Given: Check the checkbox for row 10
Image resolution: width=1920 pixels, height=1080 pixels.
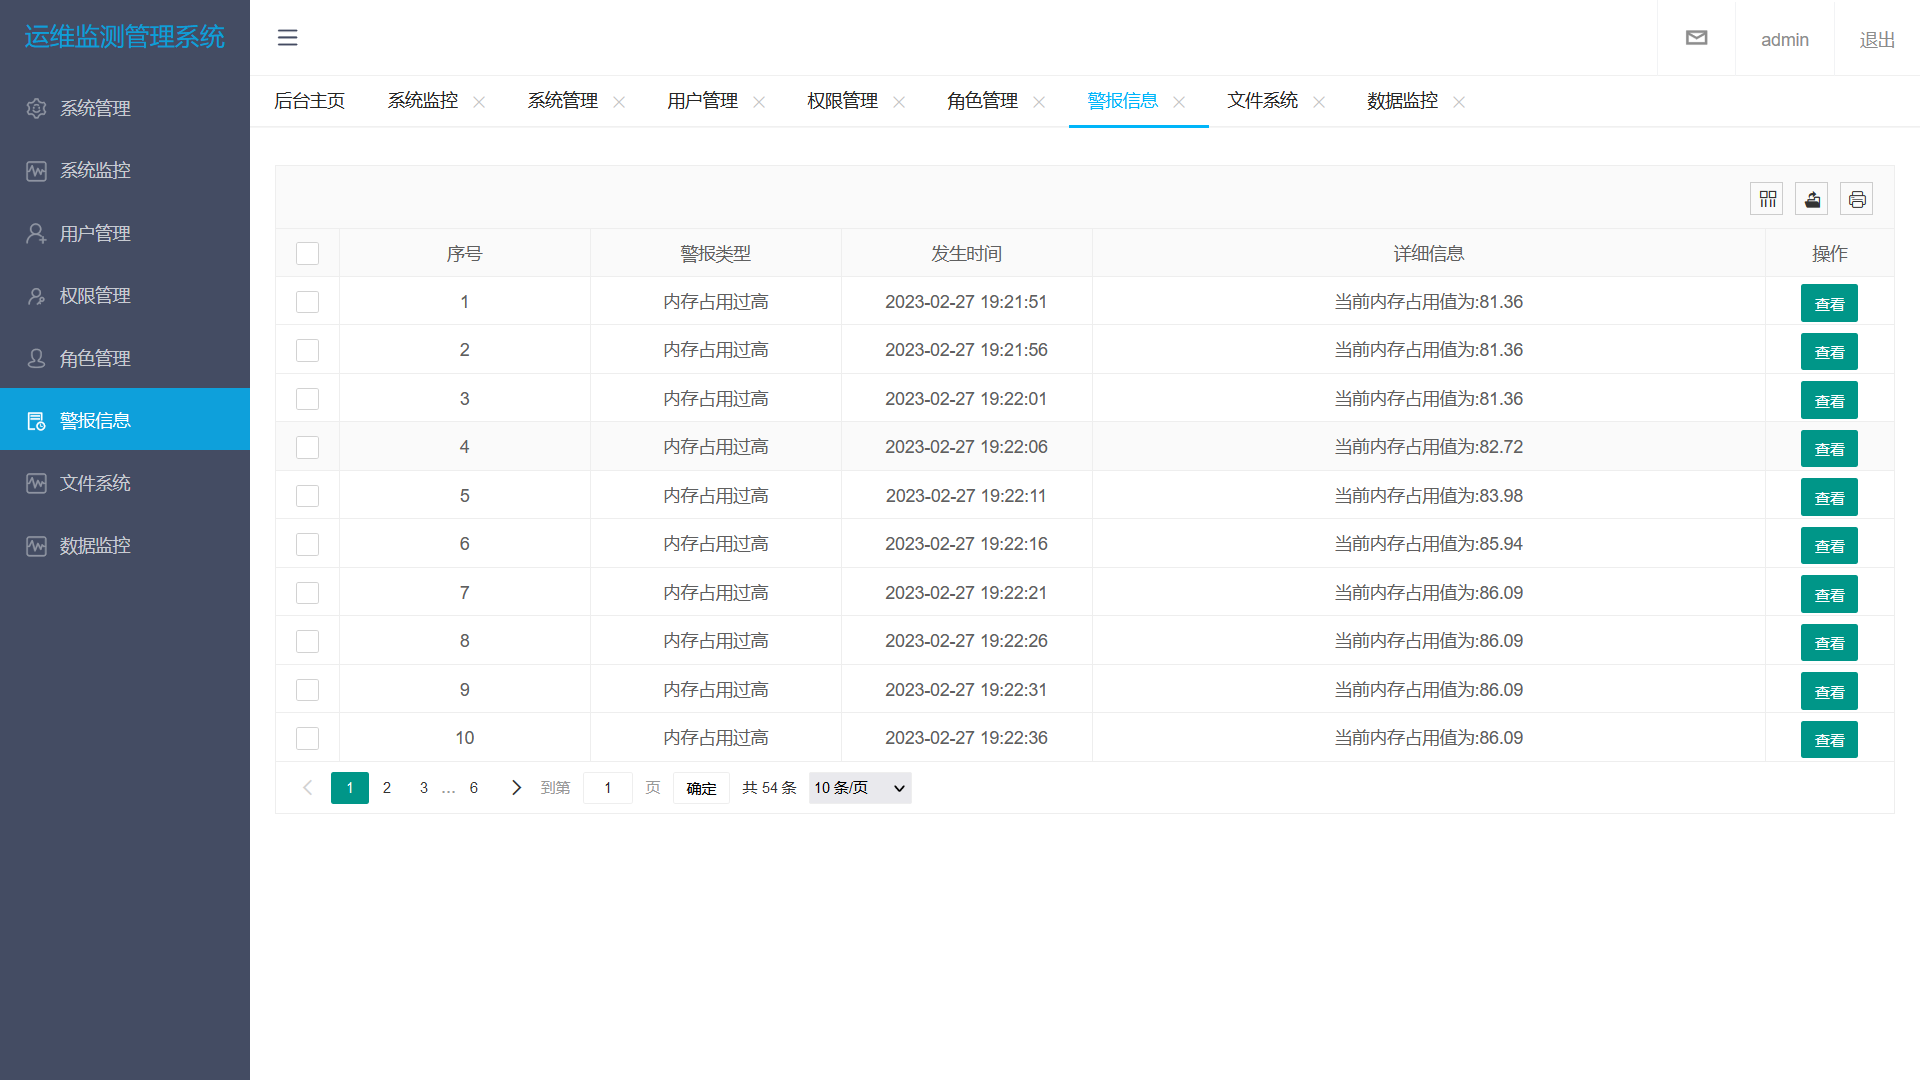Looking at the screenshot, I should (308, 739).
